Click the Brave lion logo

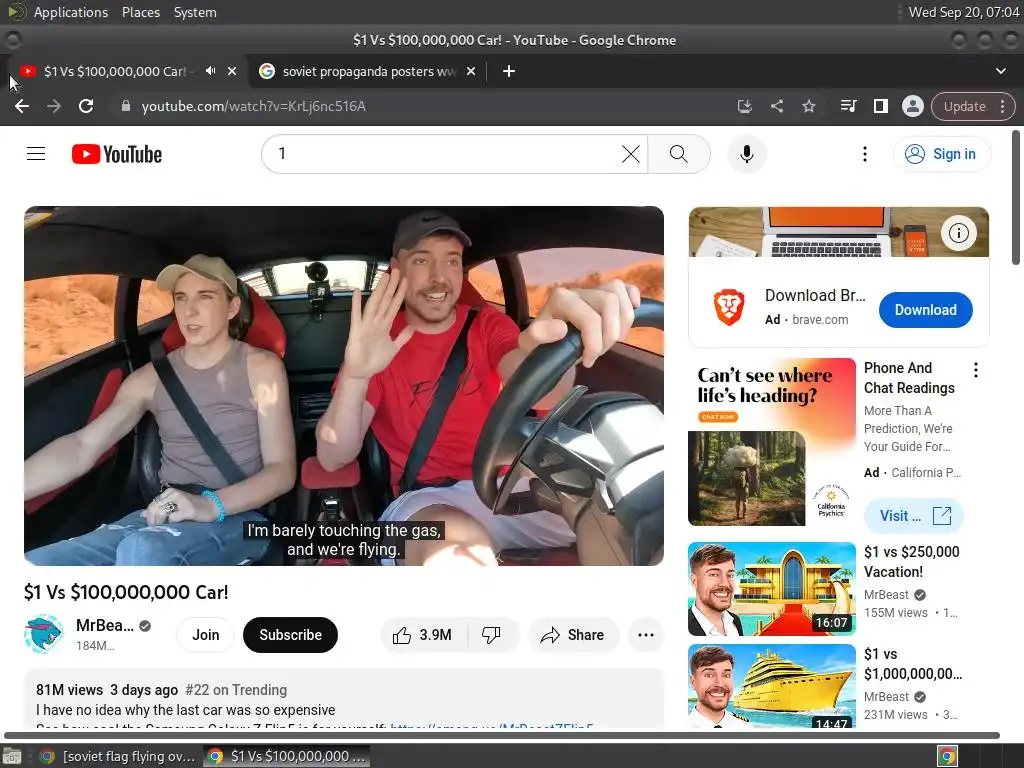729,308
